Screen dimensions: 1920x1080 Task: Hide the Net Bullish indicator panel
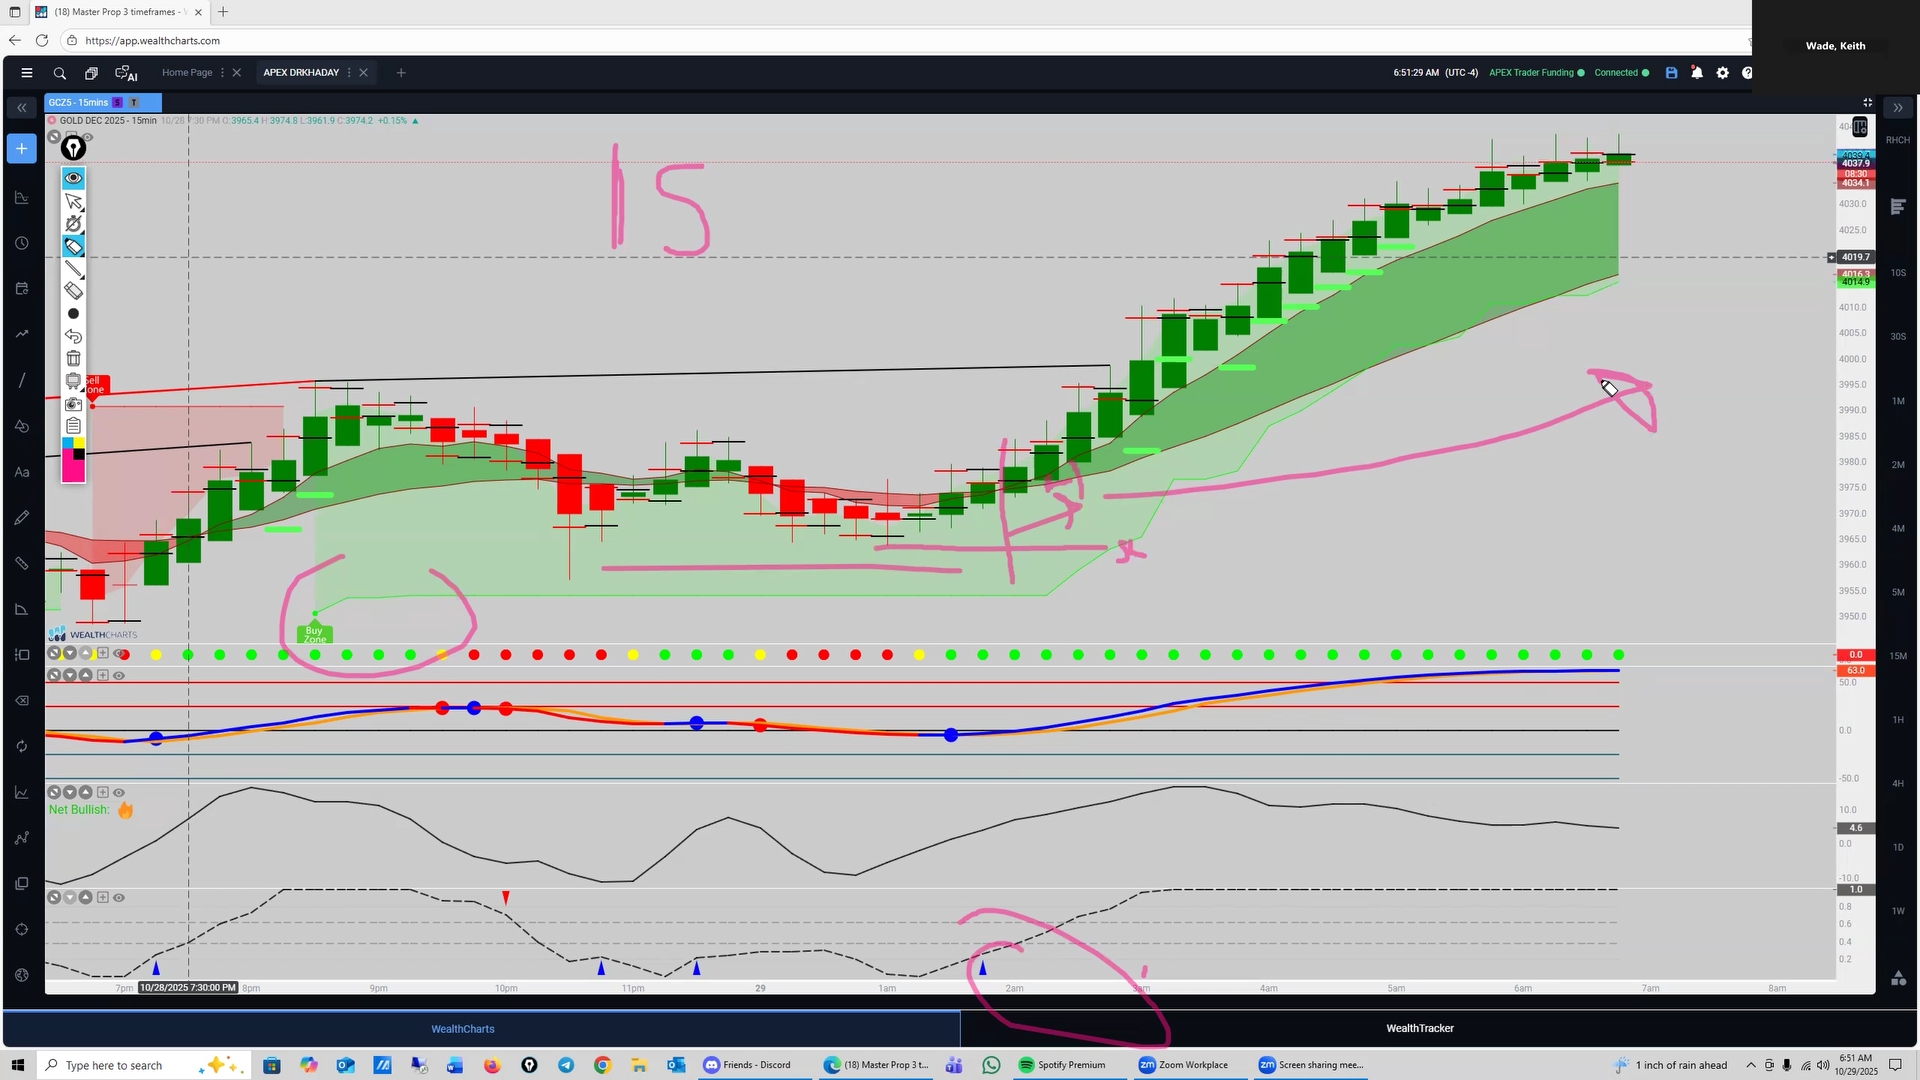click(119, 792)
